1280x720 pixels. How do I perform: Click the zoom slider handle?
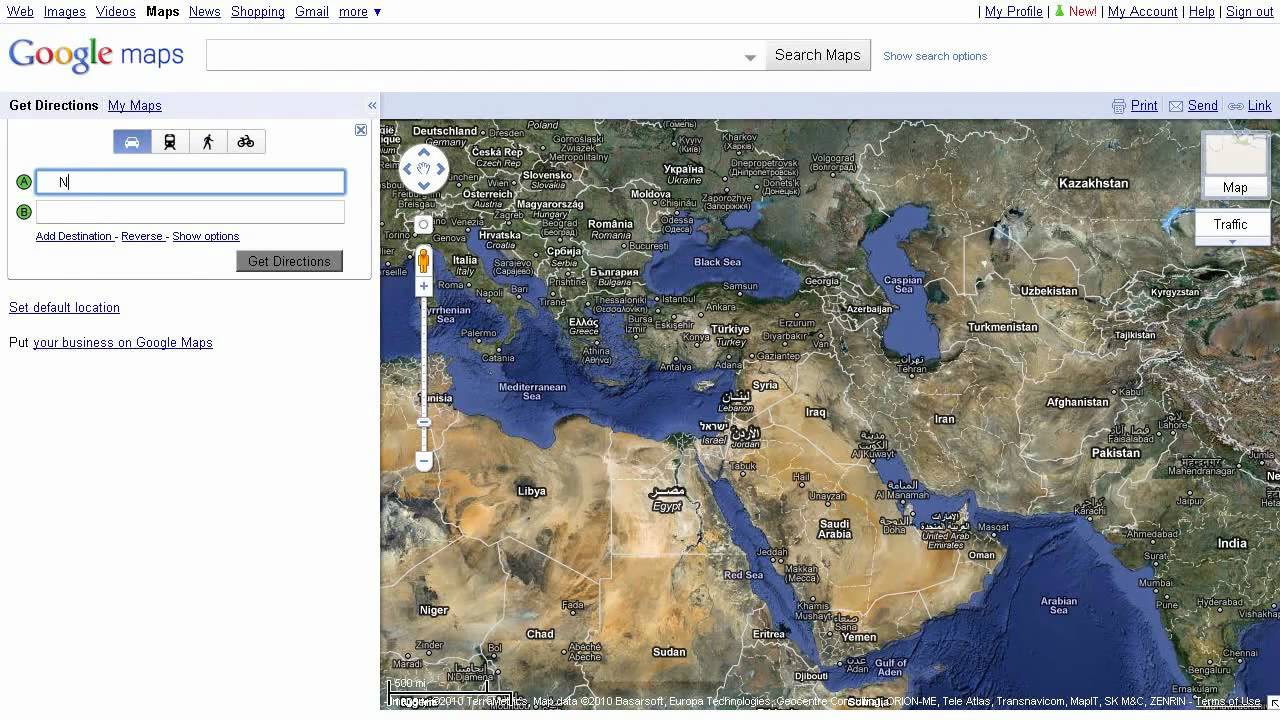424,422
